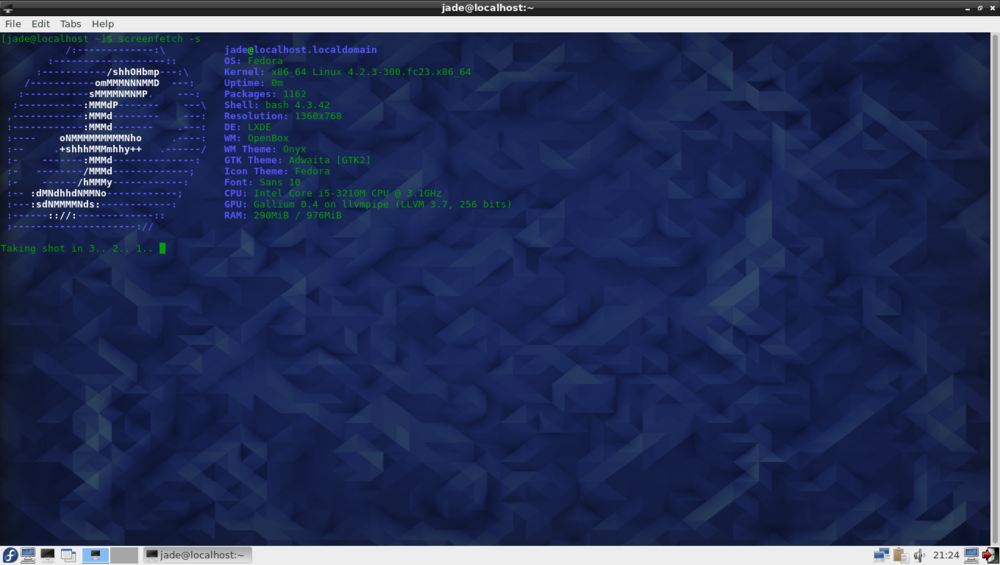Image resolution: width=1000 pixels, height=565 pixels.
Task: Click the terminal vertical scrollbar
Action: coord(995,288)
